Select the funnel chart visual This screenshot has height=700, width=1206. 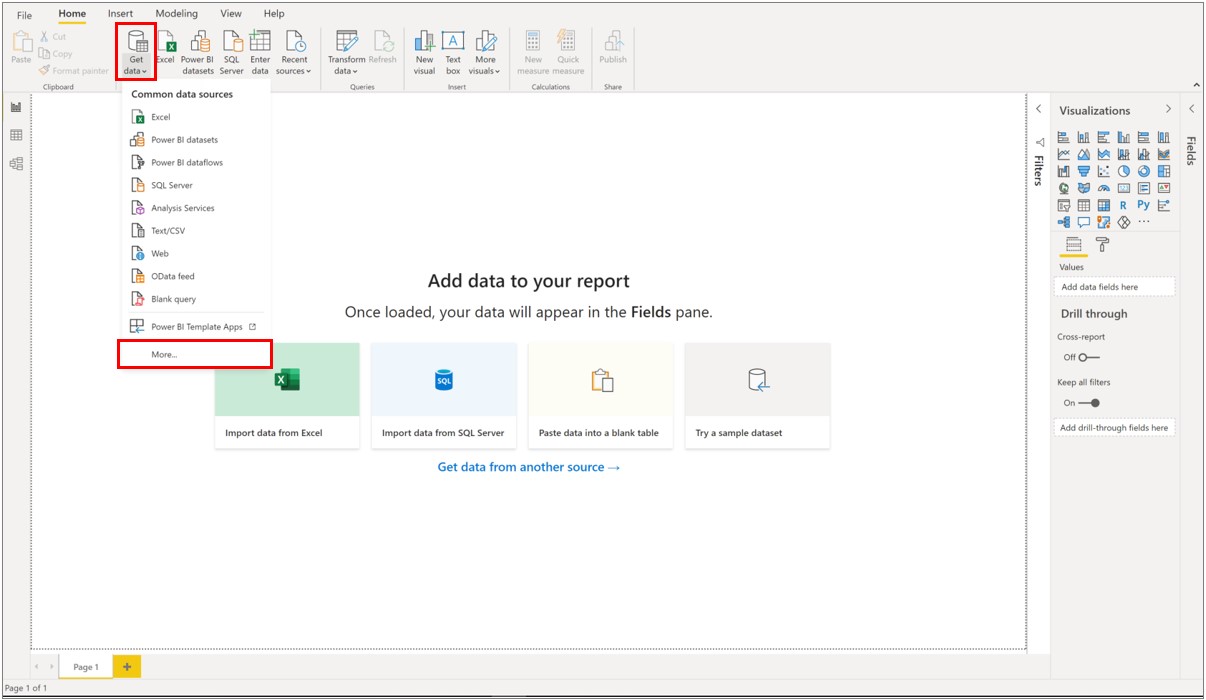1084,171
